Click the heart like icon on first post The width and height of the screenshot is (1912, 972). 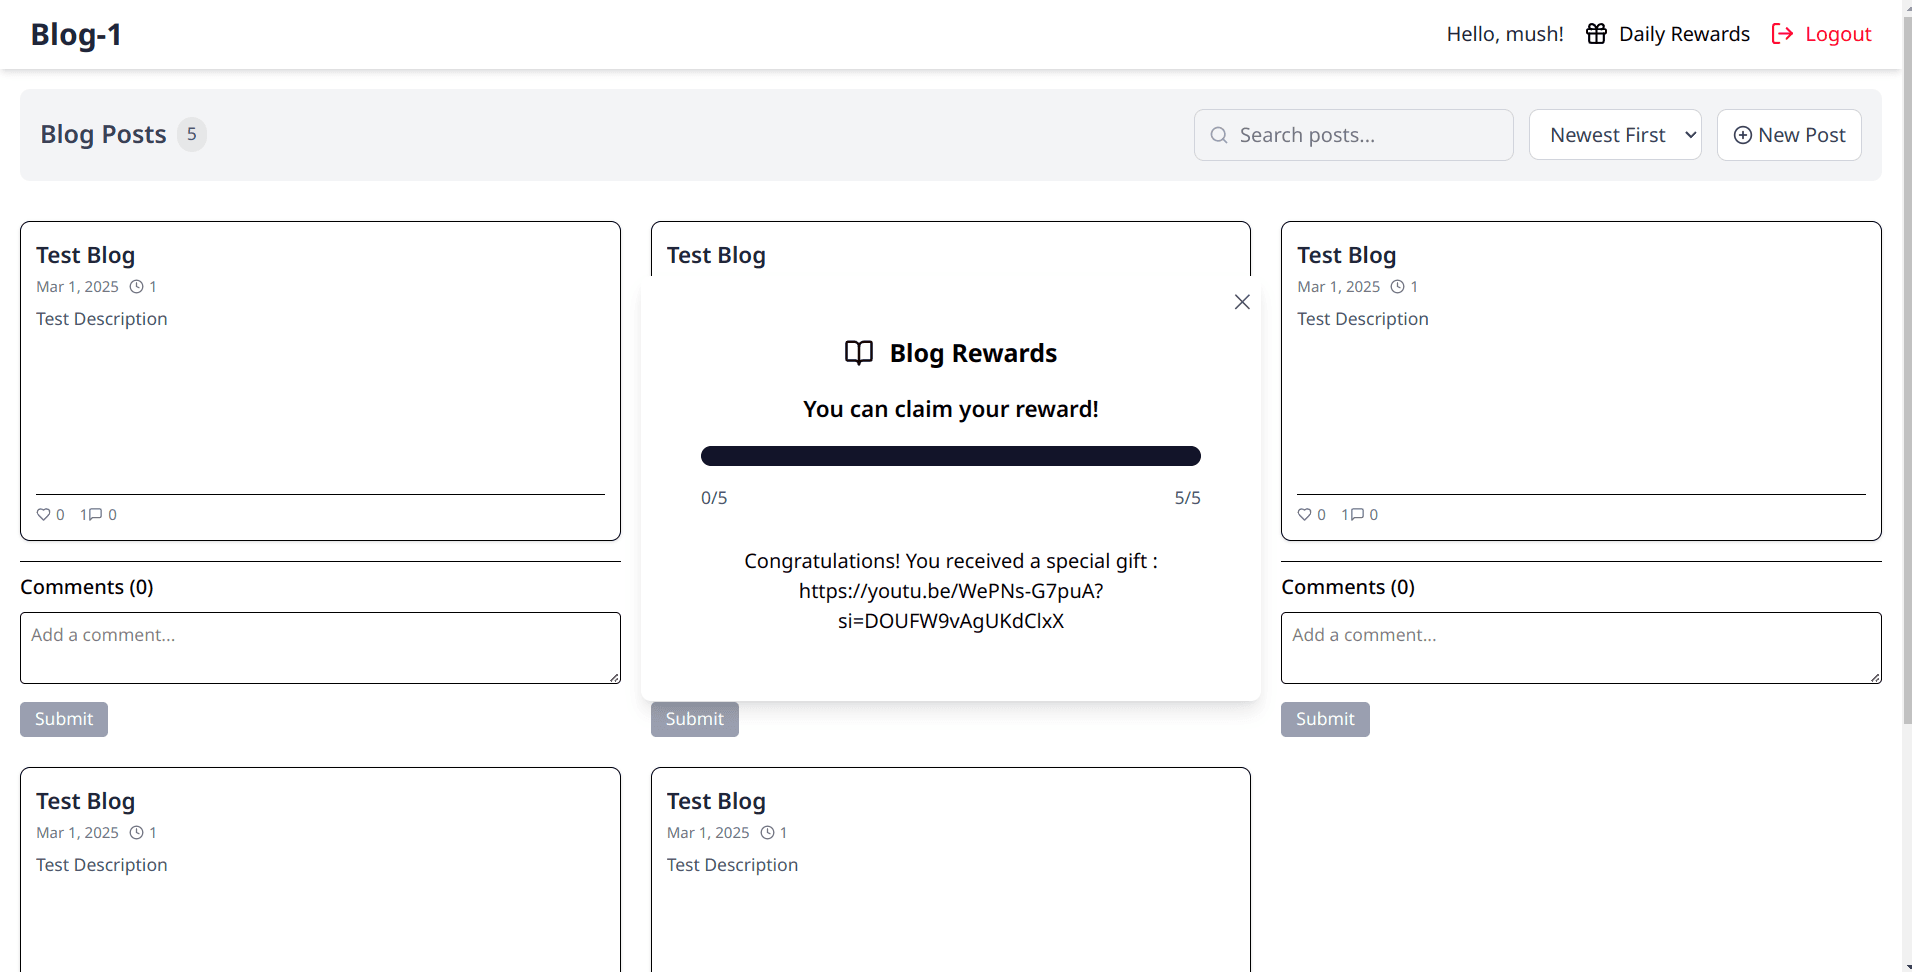tap(43, 515)
